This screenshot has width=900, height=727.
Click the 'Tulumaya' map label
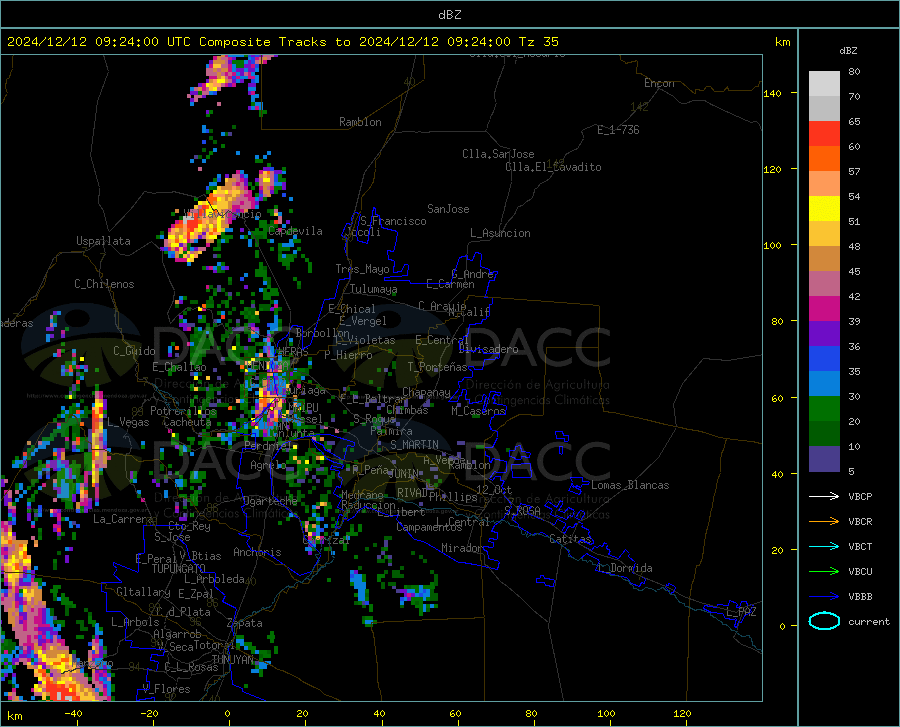pyautogui.click(x=374, y=289)
